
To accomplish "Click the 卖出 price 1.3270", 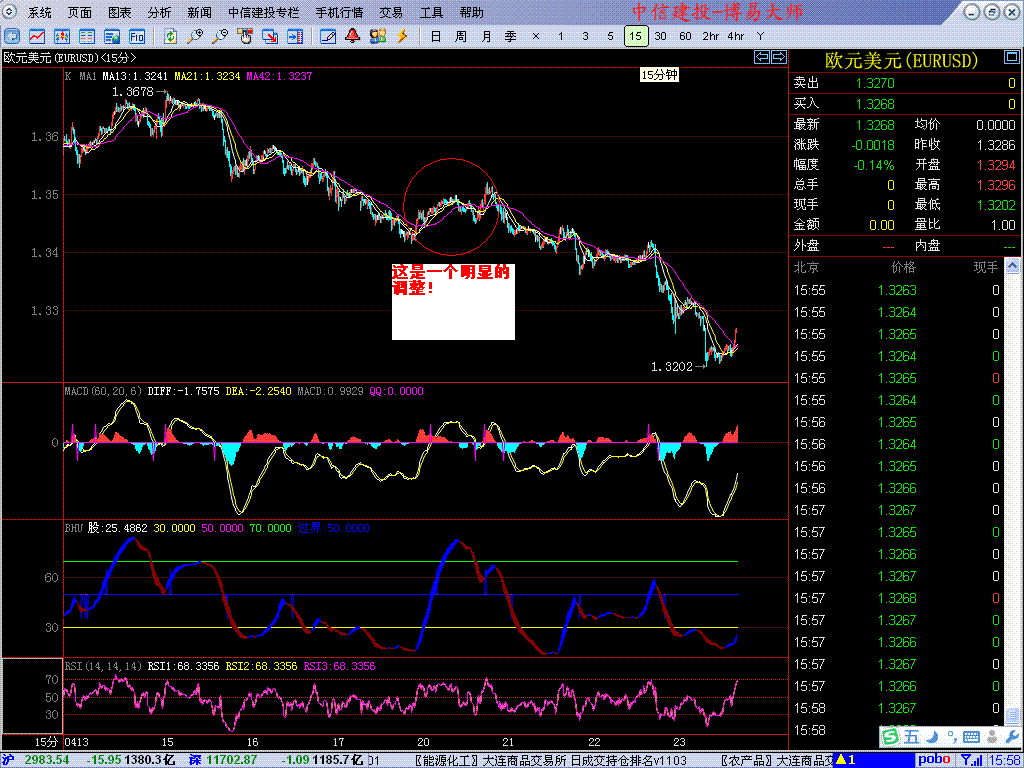I will pos(875,84).
